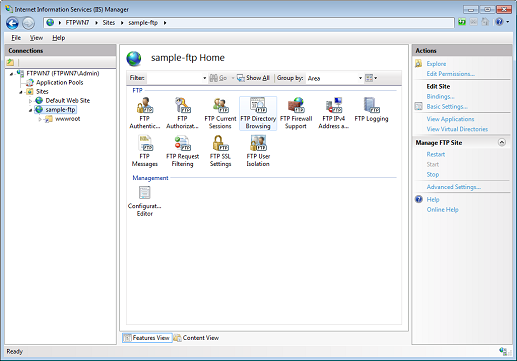
Task: Click FTPWN7 in address breadcrumb
Action: tap(77, 23)
